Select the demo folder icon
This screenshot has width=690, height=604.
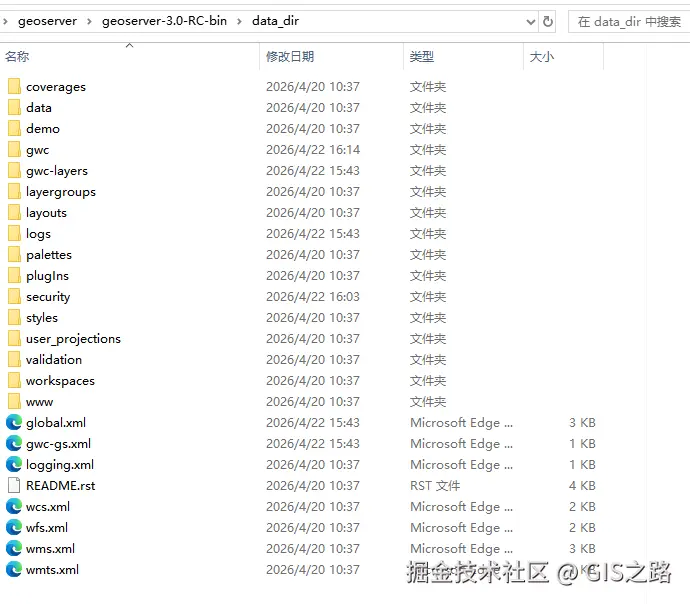pos(14,128)
